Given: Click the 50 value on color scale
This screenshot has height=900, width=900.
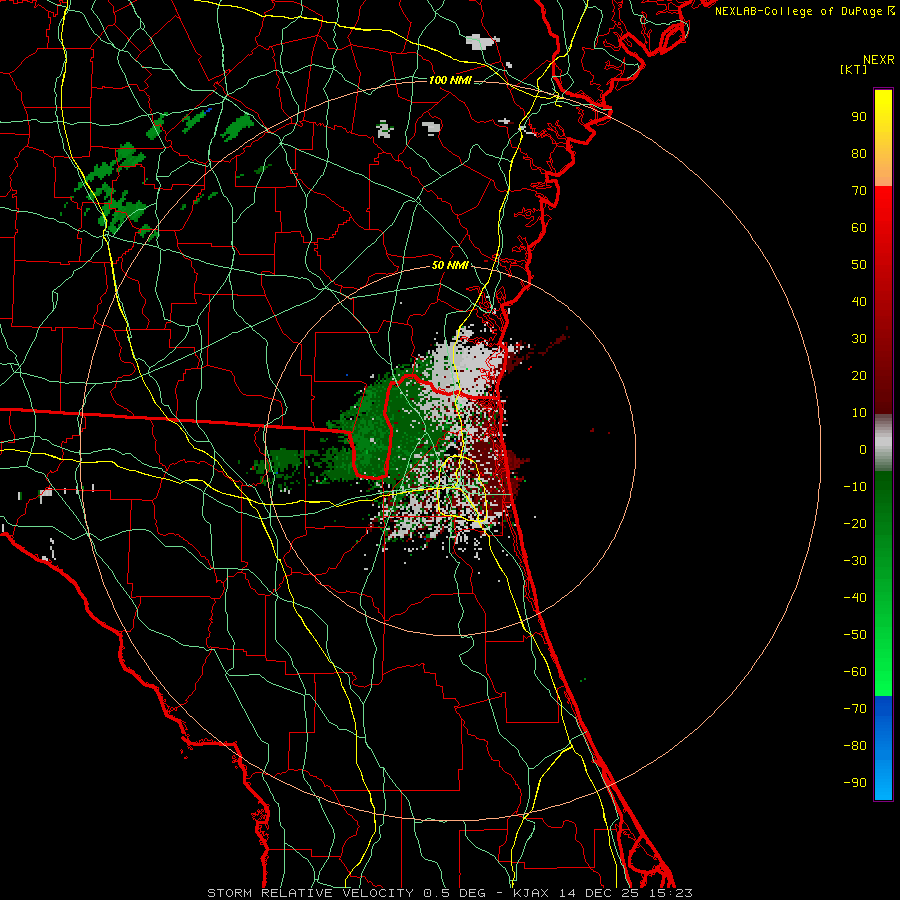Looking at the screenshot, I should tap(859, 265).
